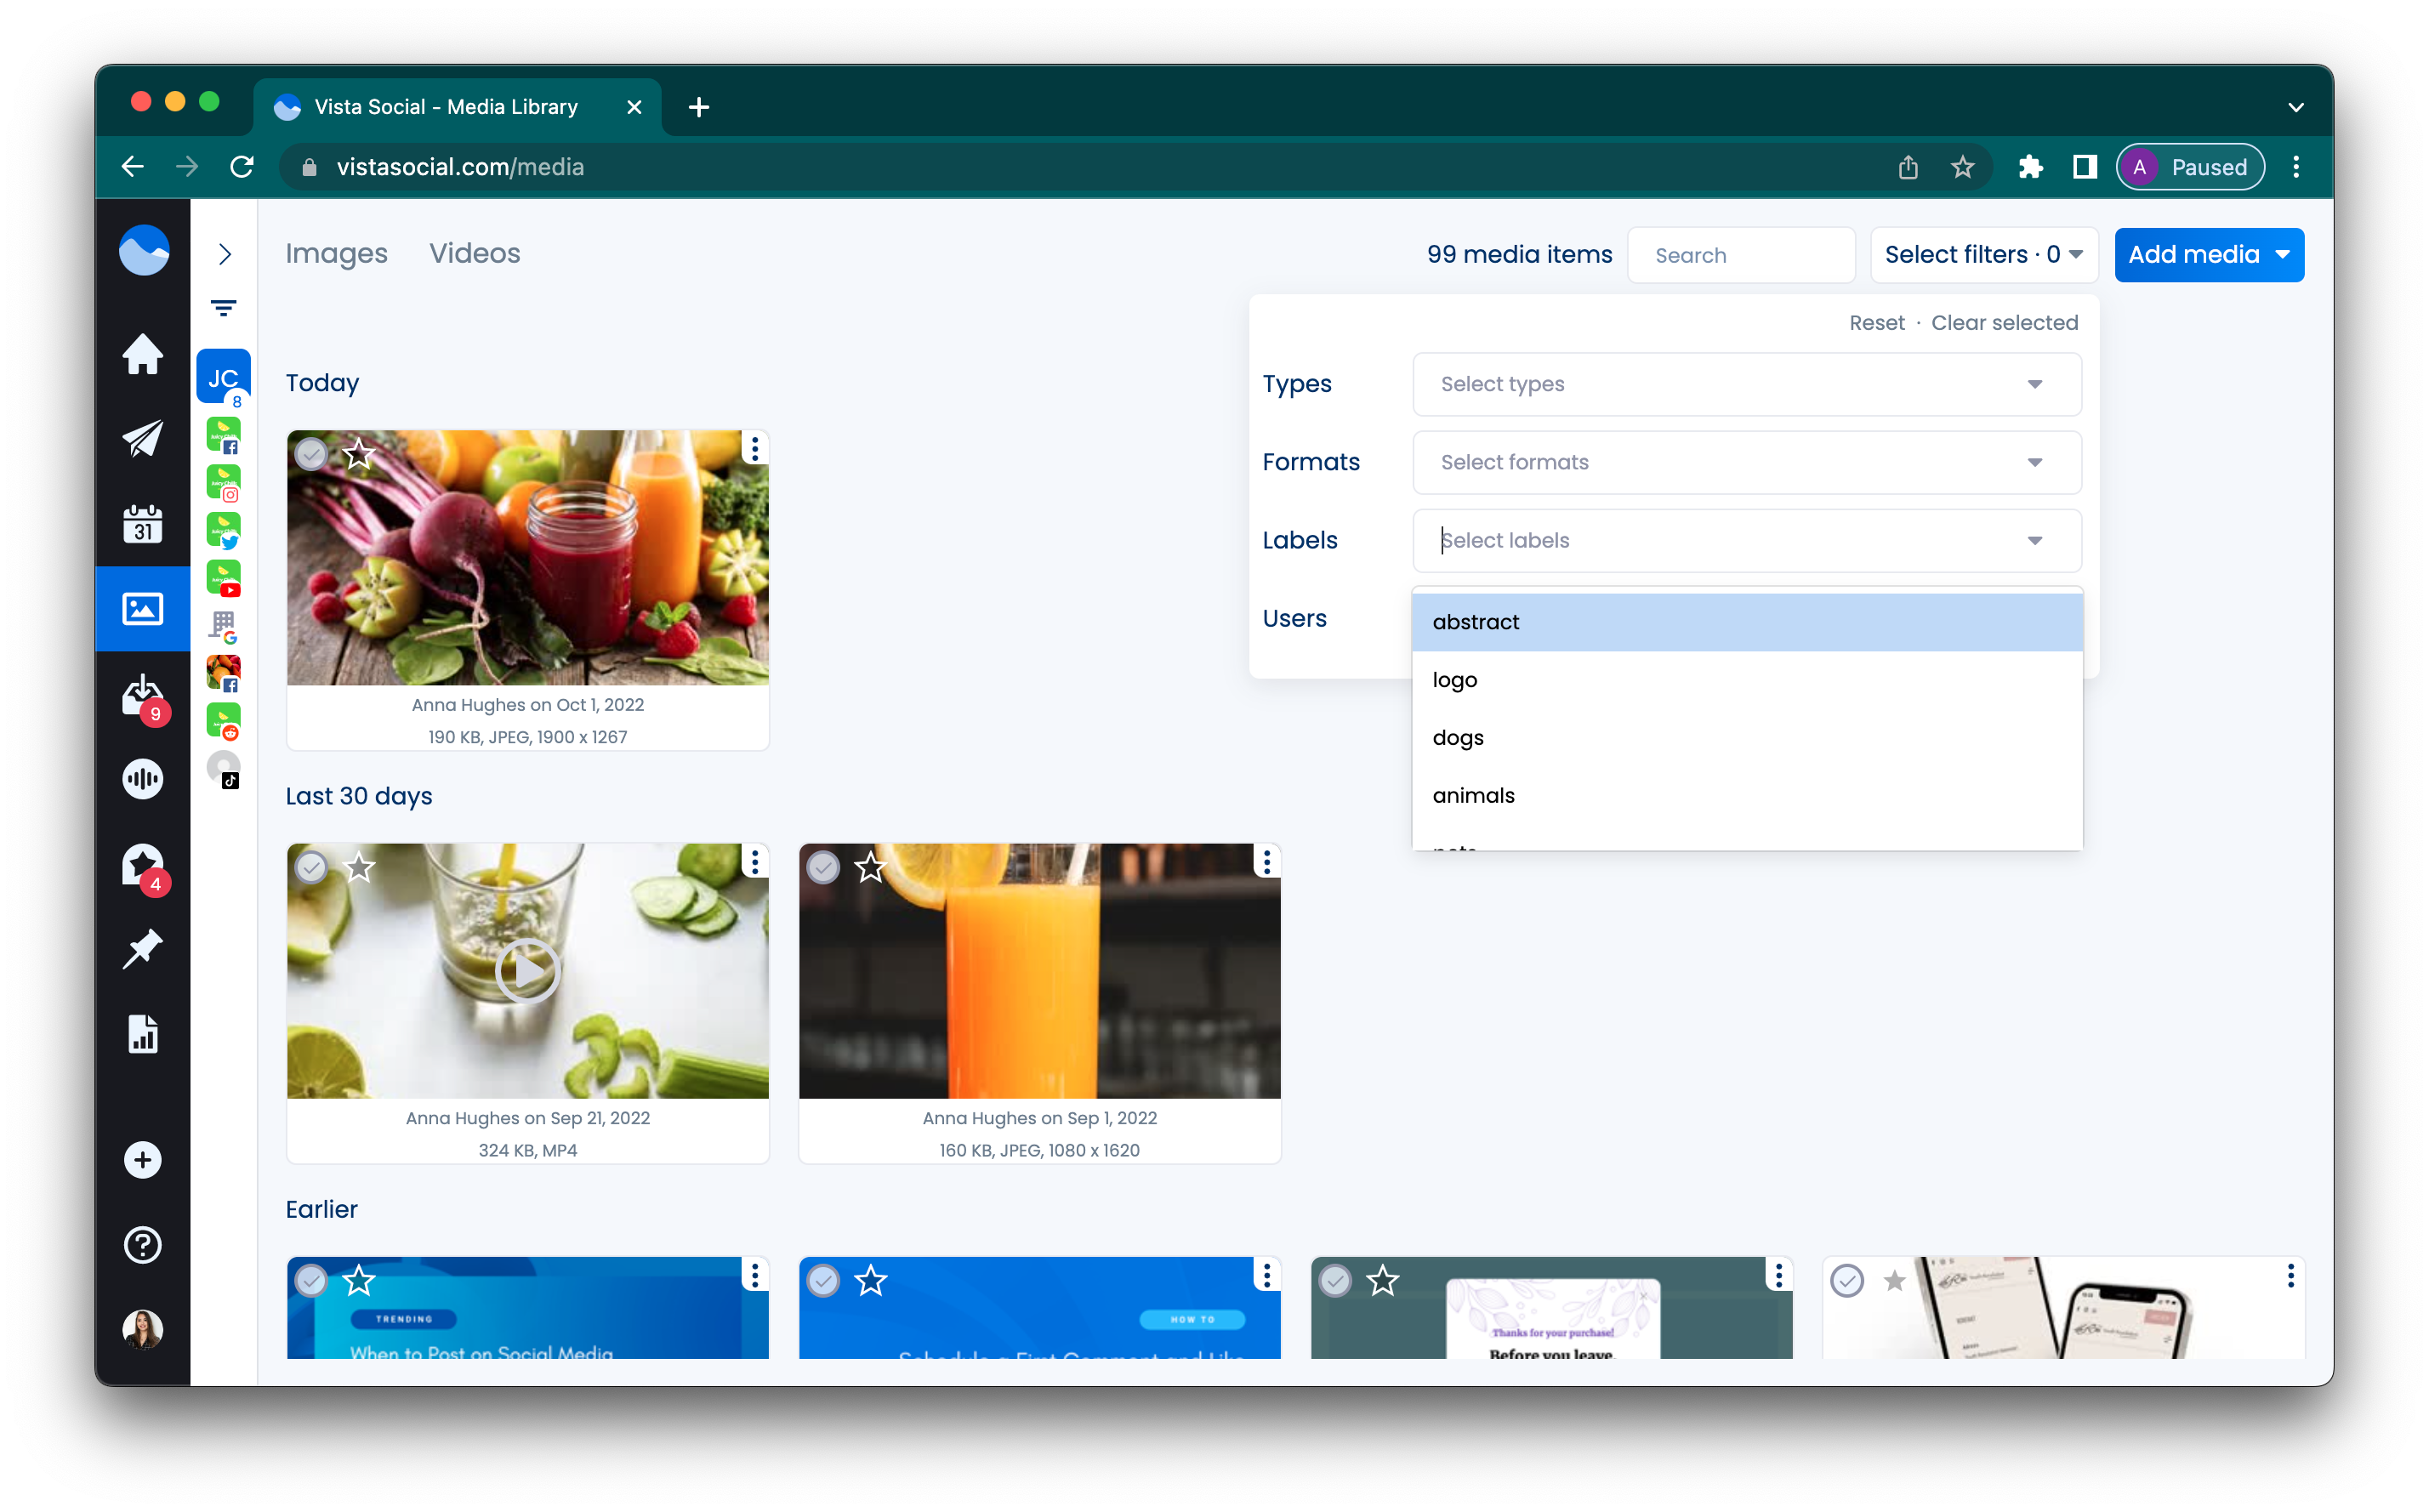This screenshot has width=2429, height=1512.
Task: Choose the animals label option
Action: (1747, 796)
